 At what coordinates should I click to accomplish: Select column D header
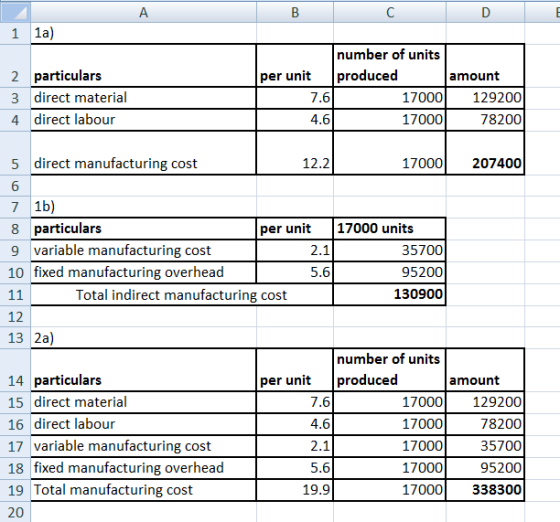click(x=485, y=12)
